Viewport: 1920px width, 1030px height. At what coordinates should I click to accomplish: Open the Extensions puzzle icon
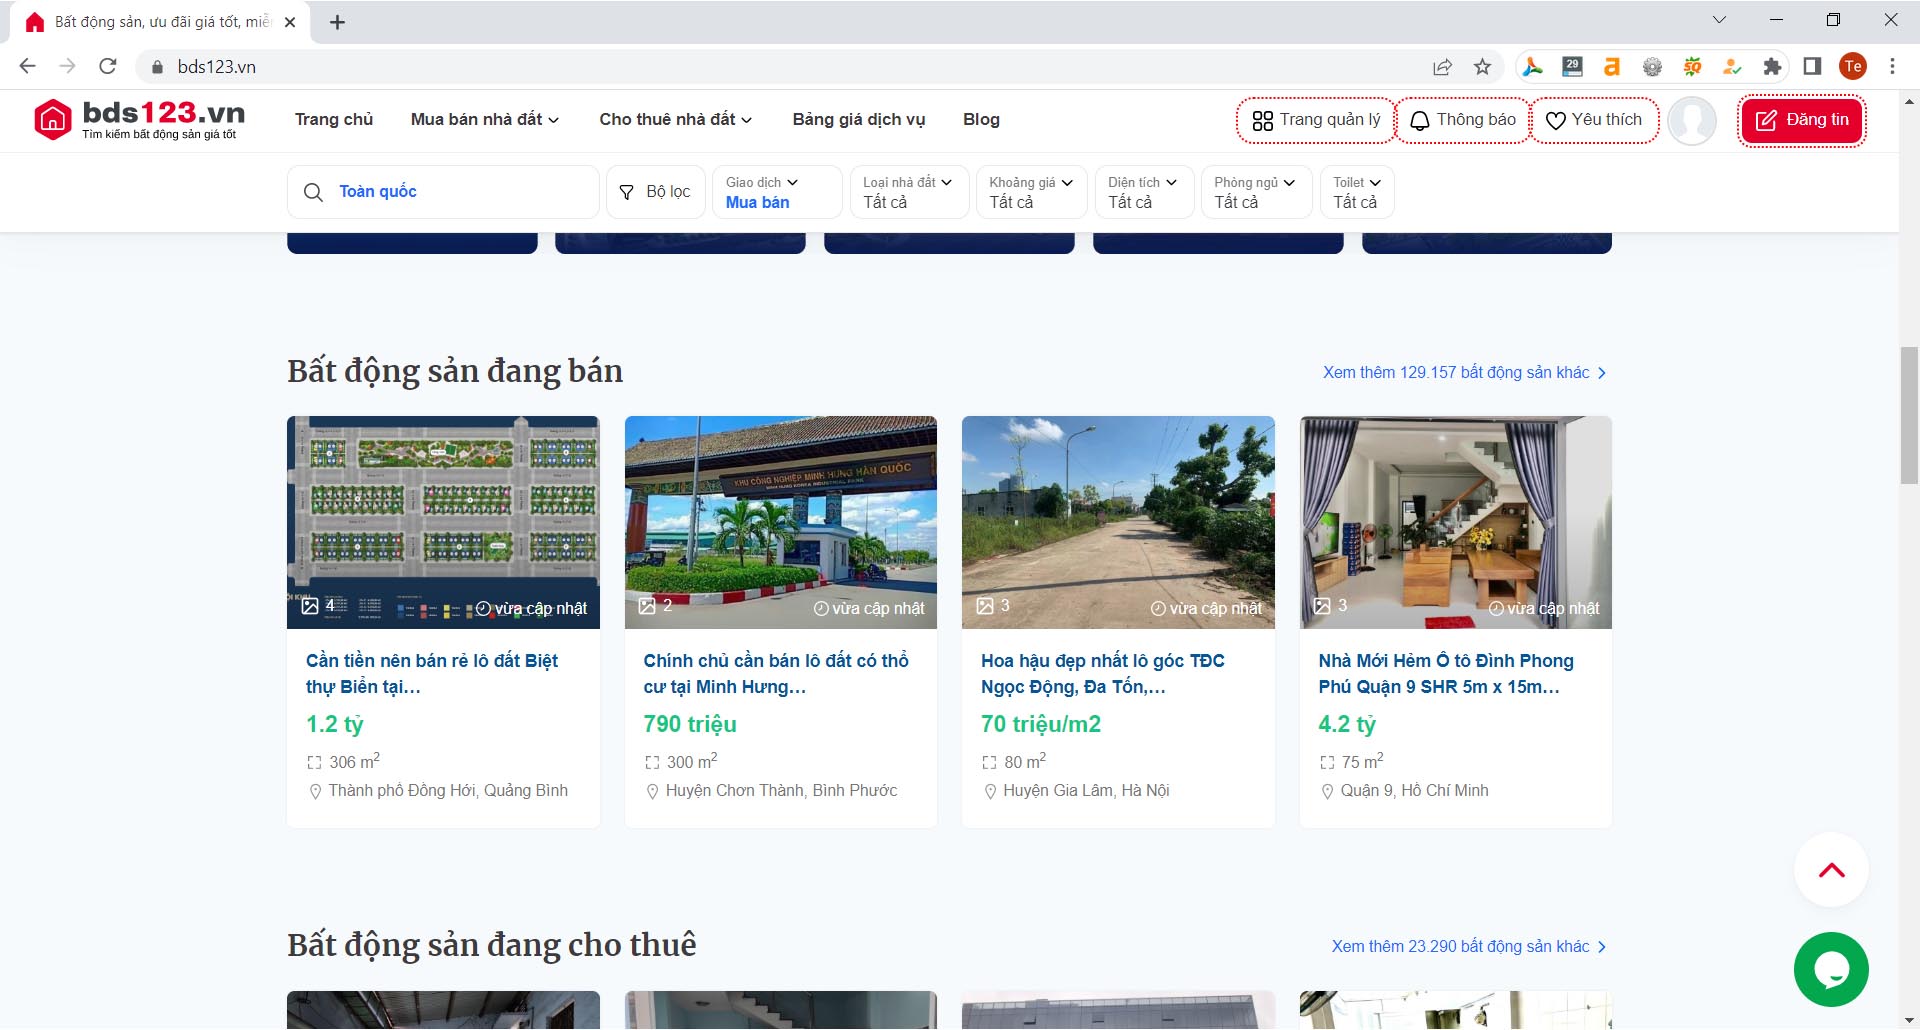1772,67
